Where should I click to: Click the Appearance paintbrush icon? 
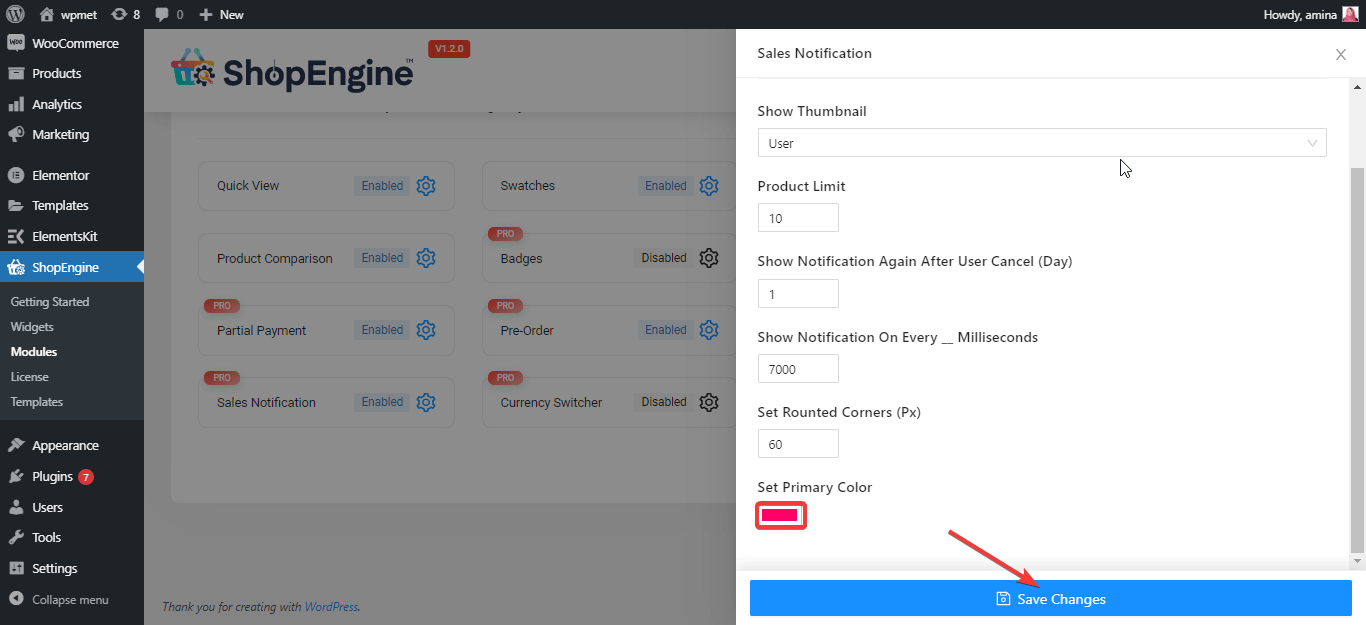(16, 445)
